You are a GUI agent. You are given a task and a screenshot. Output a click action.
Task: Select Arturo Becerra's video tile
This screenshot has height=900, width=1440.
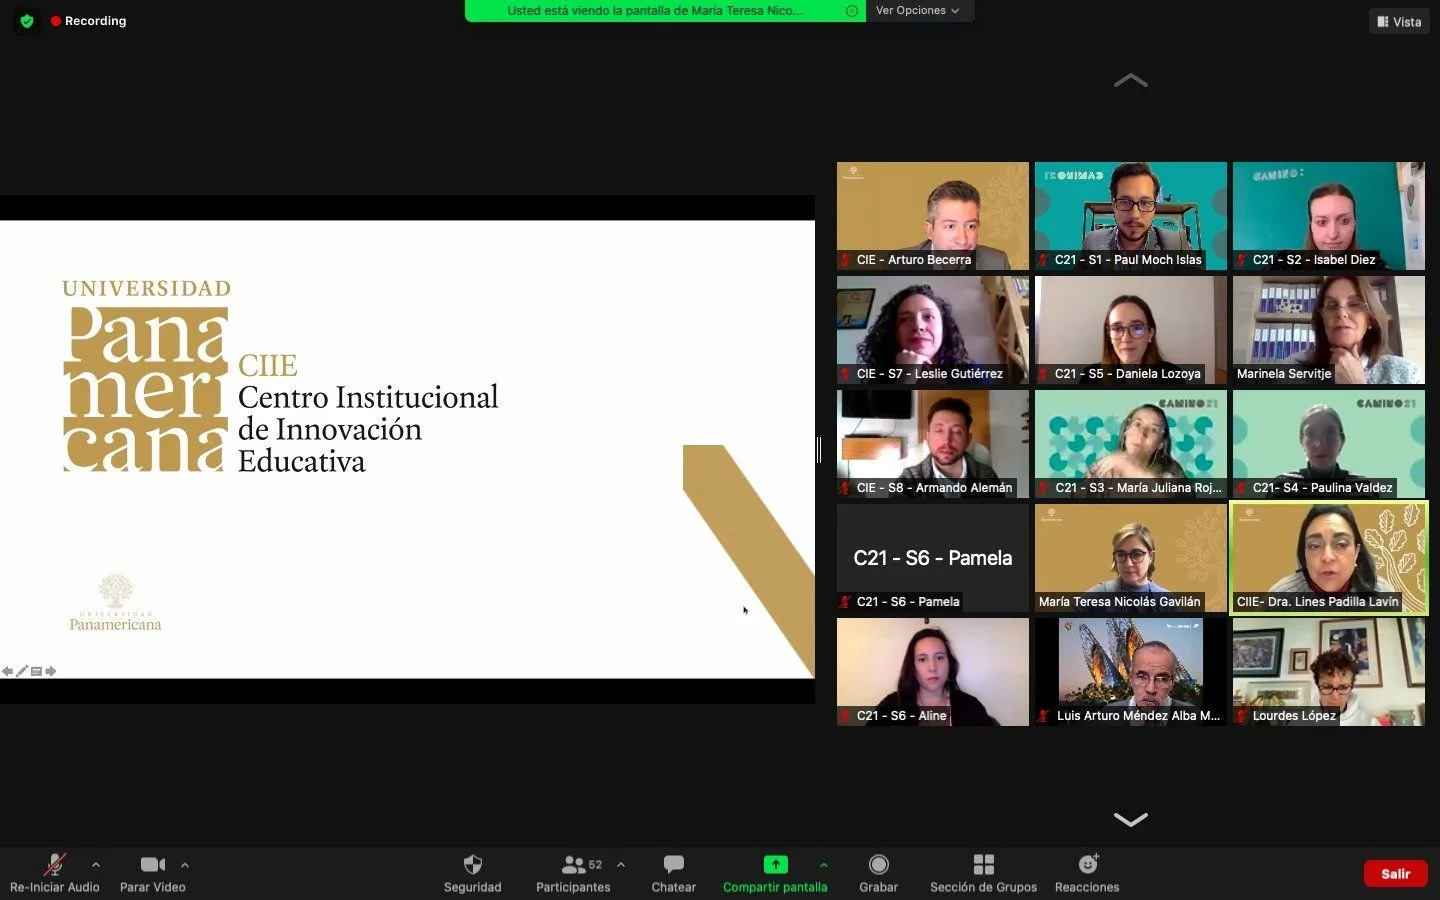(x=933, y=216)
